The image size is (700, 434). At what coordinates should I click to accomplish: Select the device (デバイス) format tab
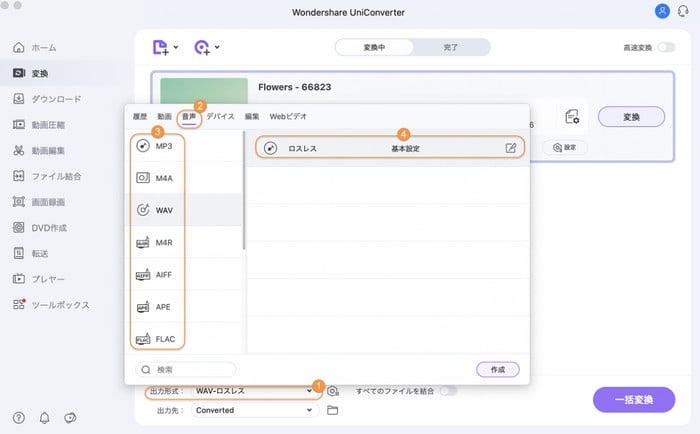220,117
